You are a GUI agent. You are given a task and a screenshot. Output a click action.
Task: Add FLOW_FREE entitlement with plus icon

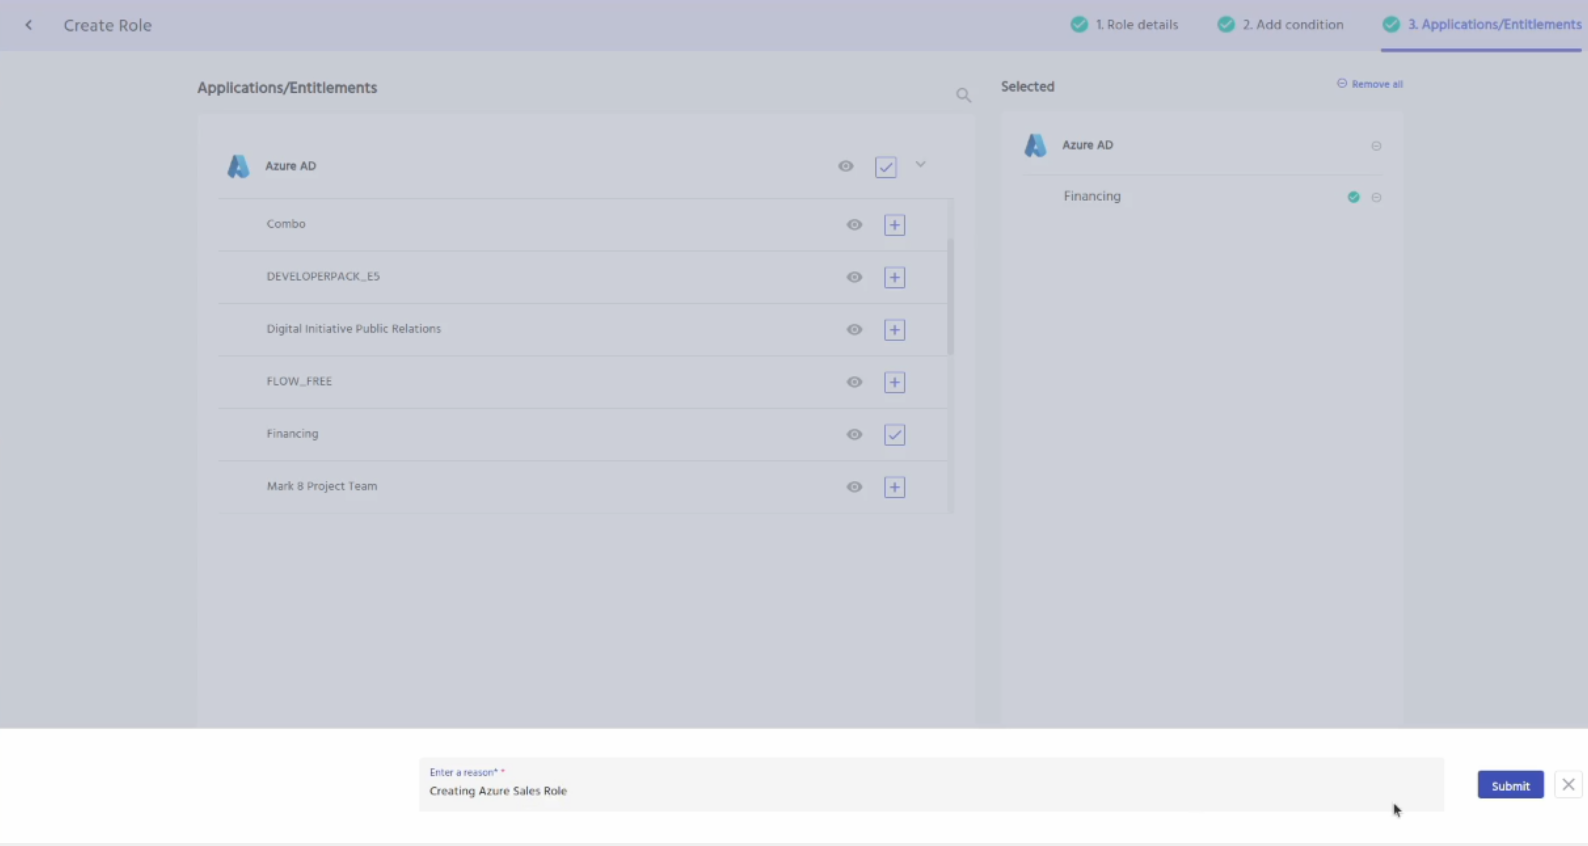coord(894,382)
